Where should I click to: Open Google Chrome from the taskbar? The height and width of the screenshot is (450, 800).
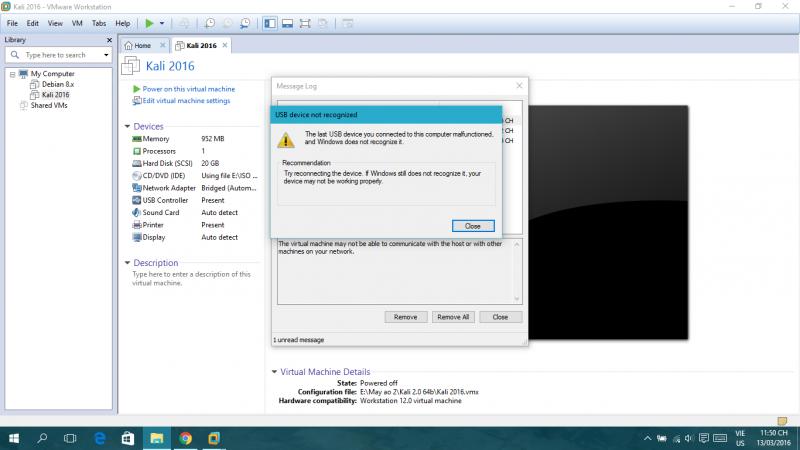[x=186, y=438]
